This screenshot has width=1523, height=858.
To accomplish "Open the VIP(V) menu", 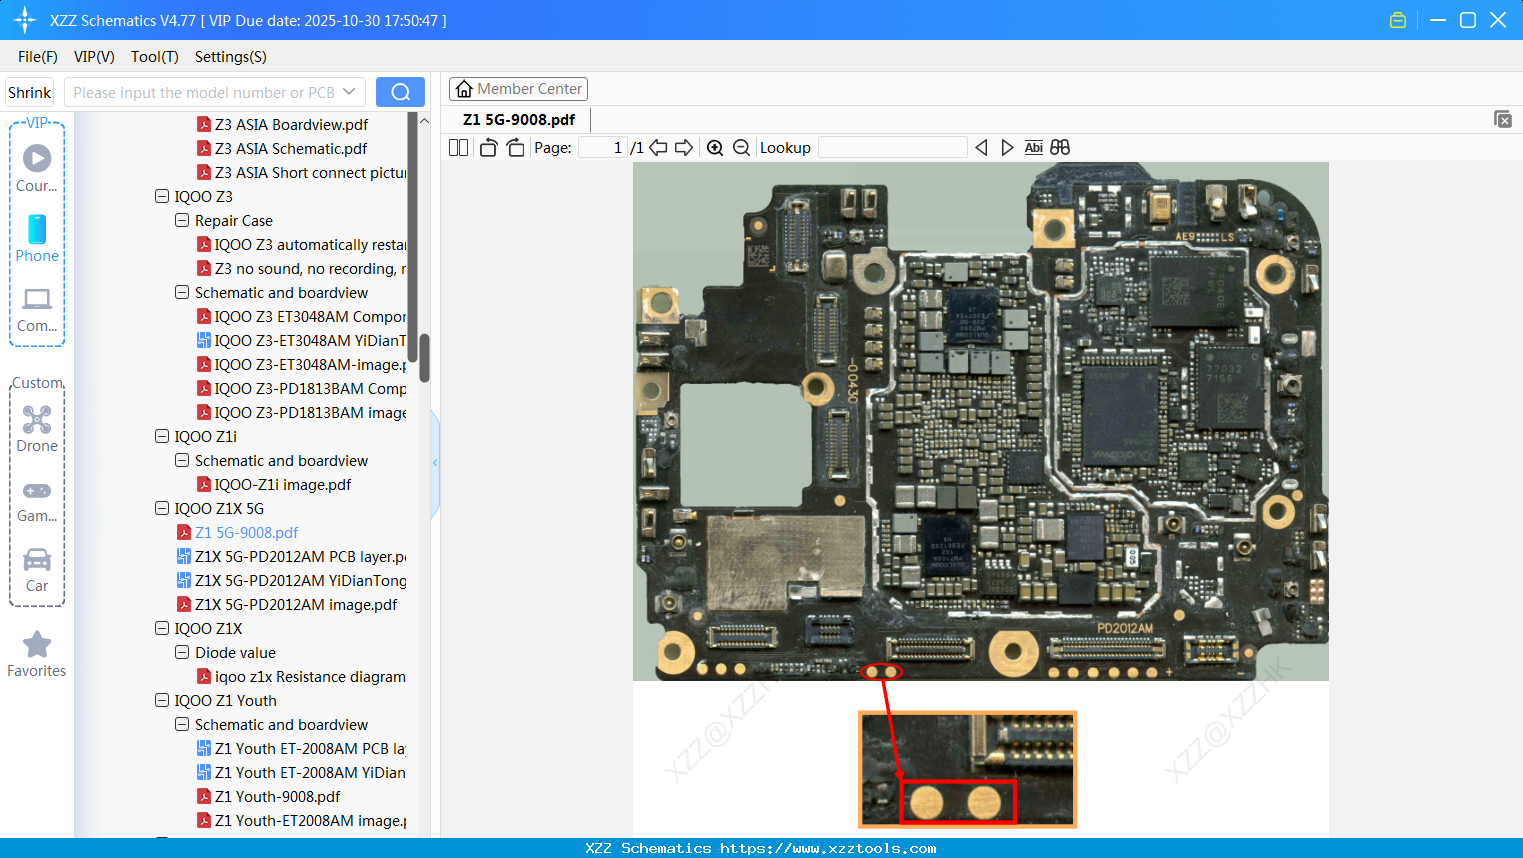I will tap(94, 57).
